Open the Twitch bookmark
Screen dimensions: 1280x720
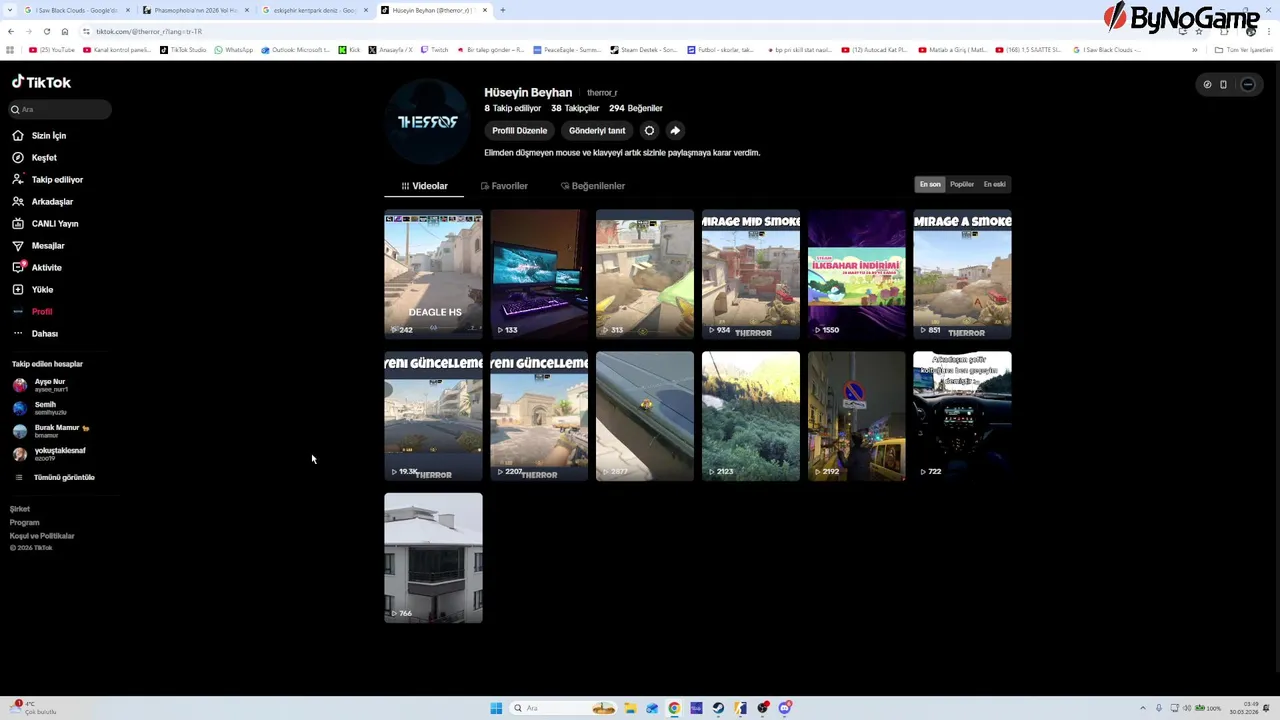[x=435, y=49]
